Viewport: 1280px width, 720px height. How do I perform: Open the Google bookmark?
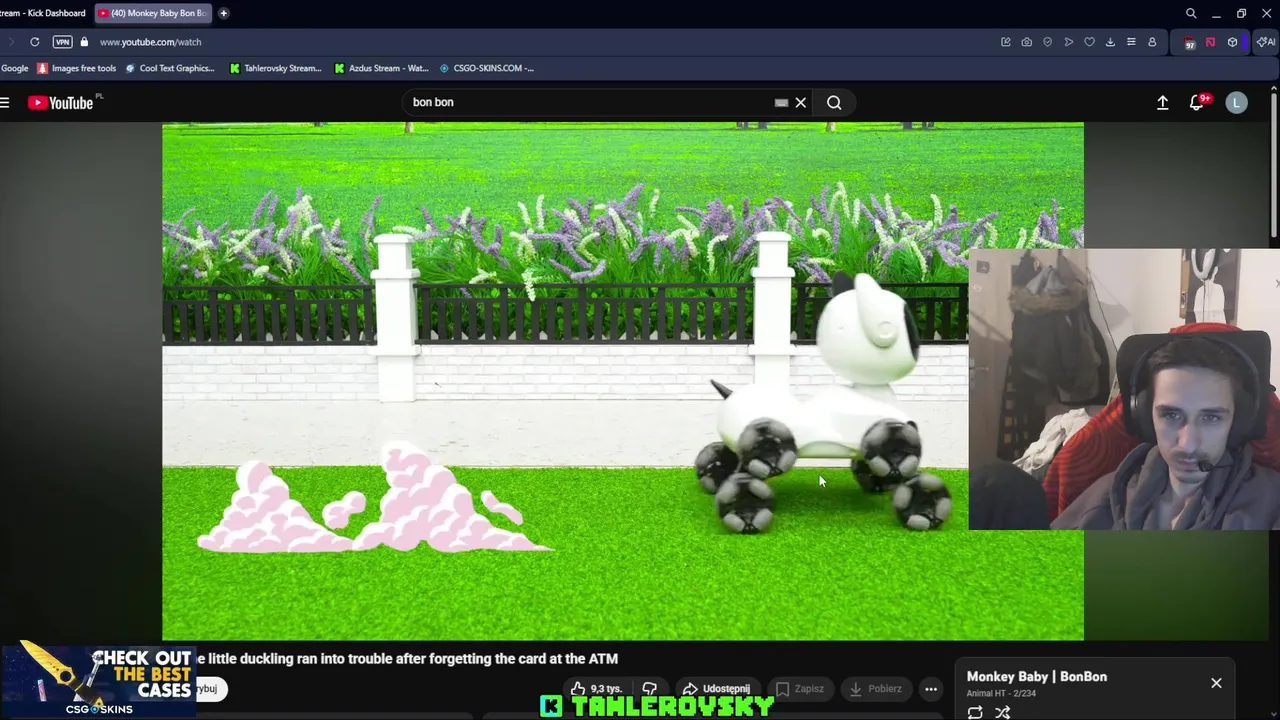click(14, 68)
